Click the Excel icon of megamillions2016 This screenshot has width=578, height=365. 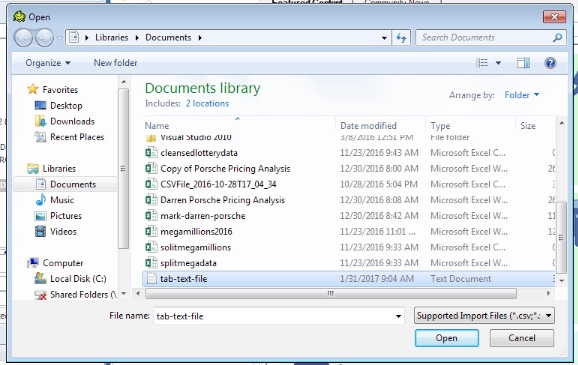[151, 232]
